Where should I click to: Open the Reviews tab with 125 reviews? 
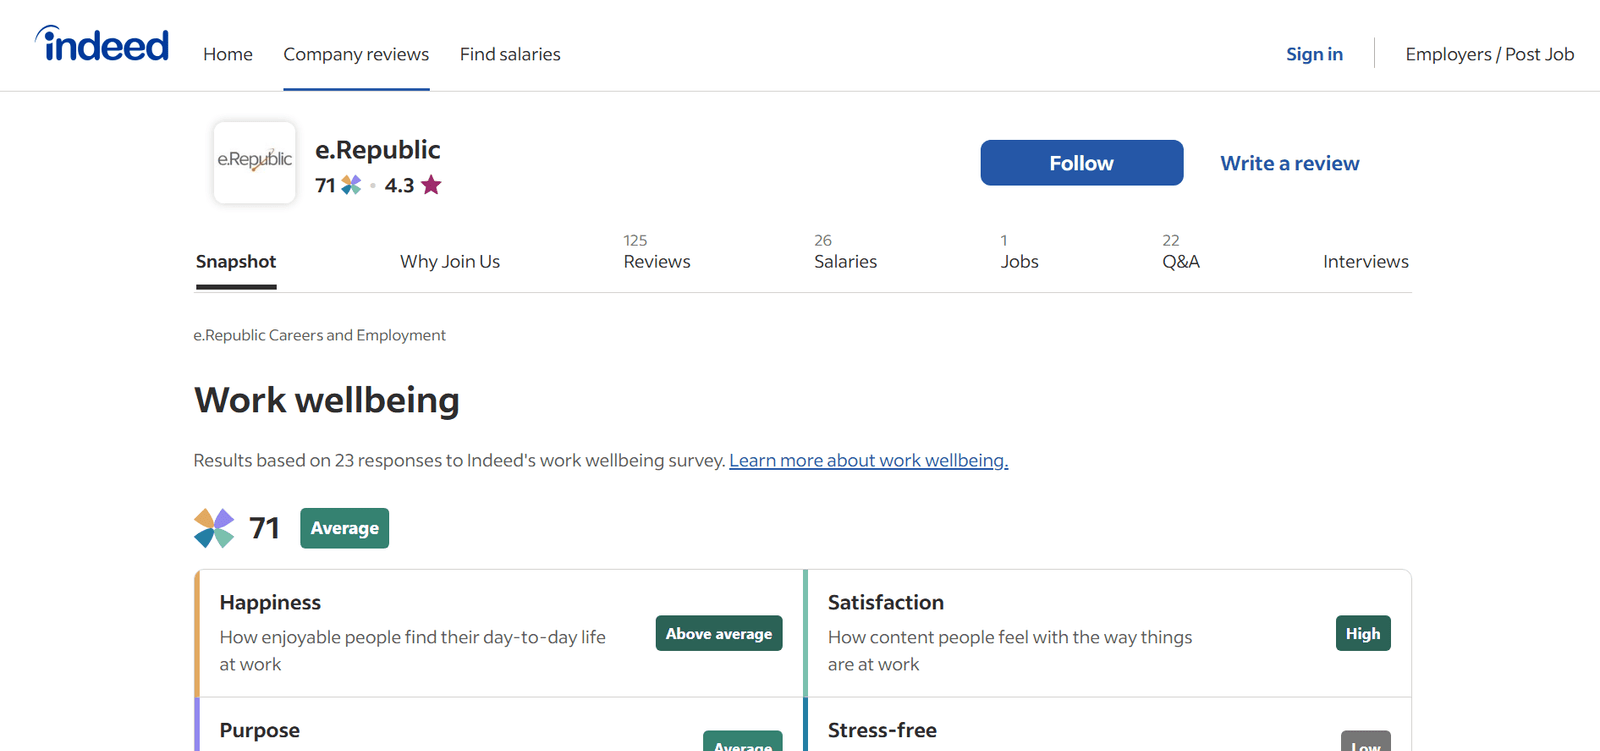coord(657,253)
